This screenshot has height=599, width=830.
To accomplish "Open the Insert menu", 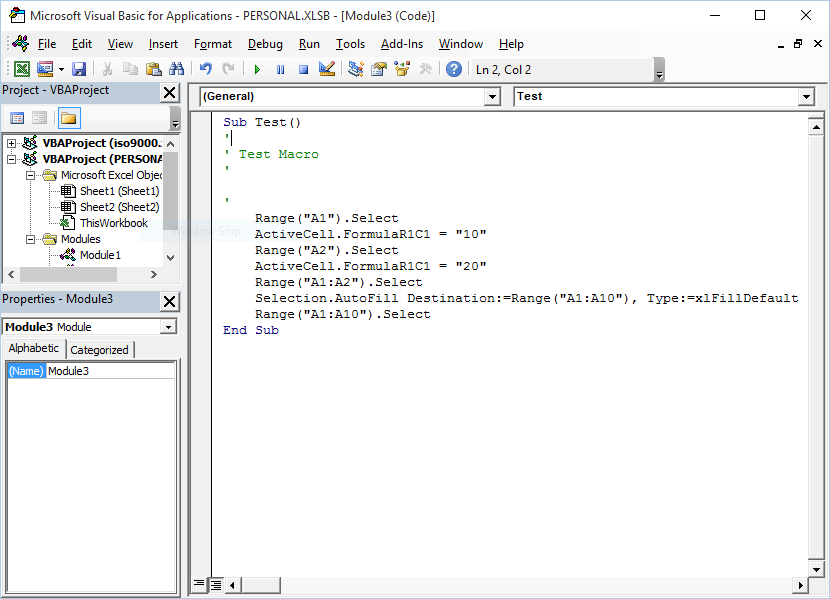I will [x=163, y=44].
